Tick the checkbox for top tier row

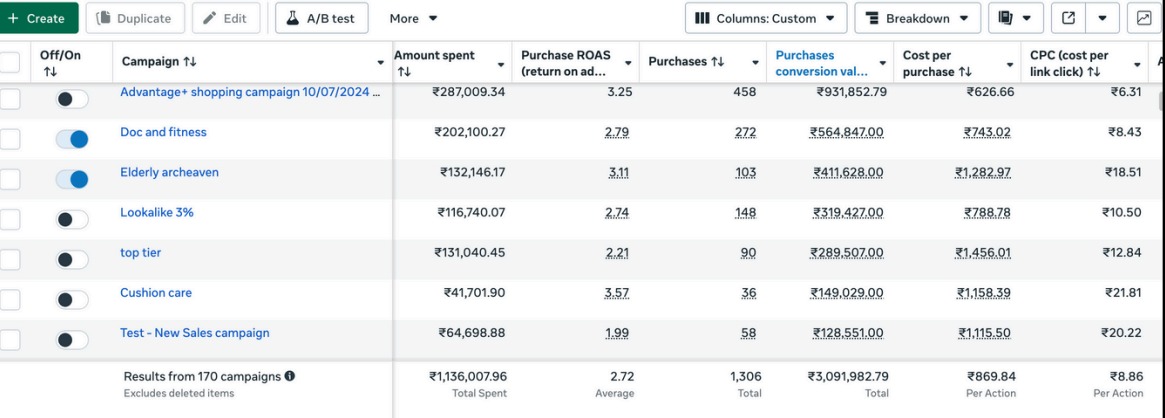tap(10, 259)
